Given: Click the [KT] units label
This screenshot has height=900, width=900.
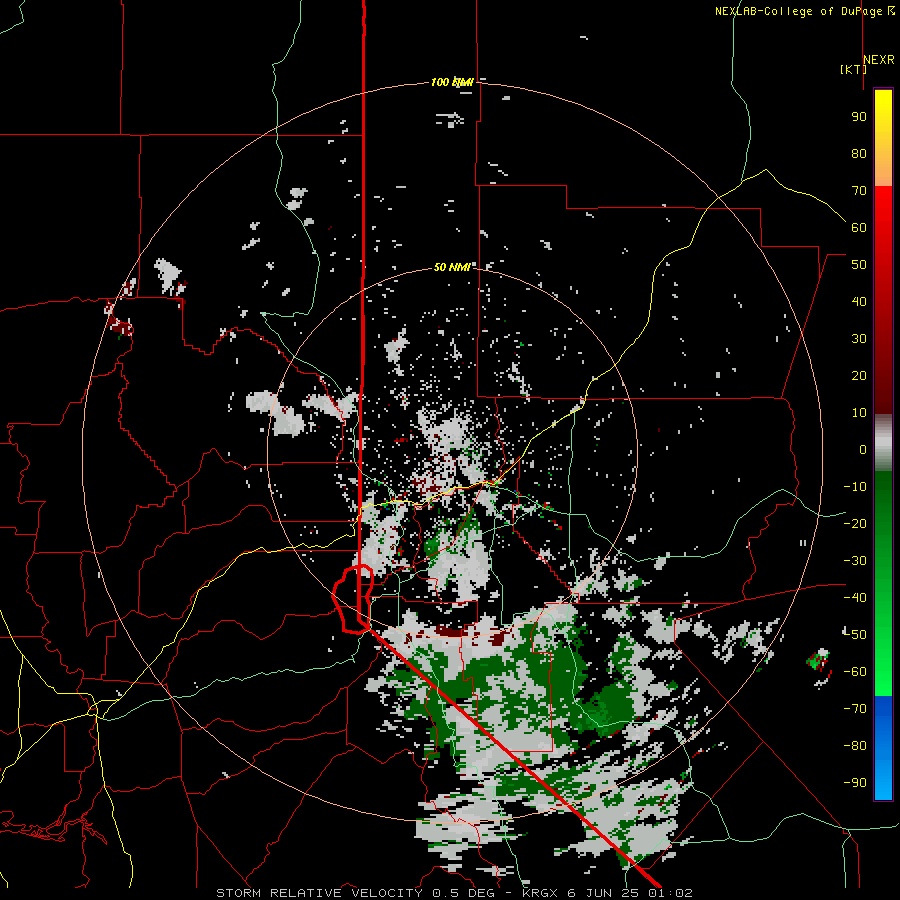Looking at the screenshot, I should (x=853, y=69).
